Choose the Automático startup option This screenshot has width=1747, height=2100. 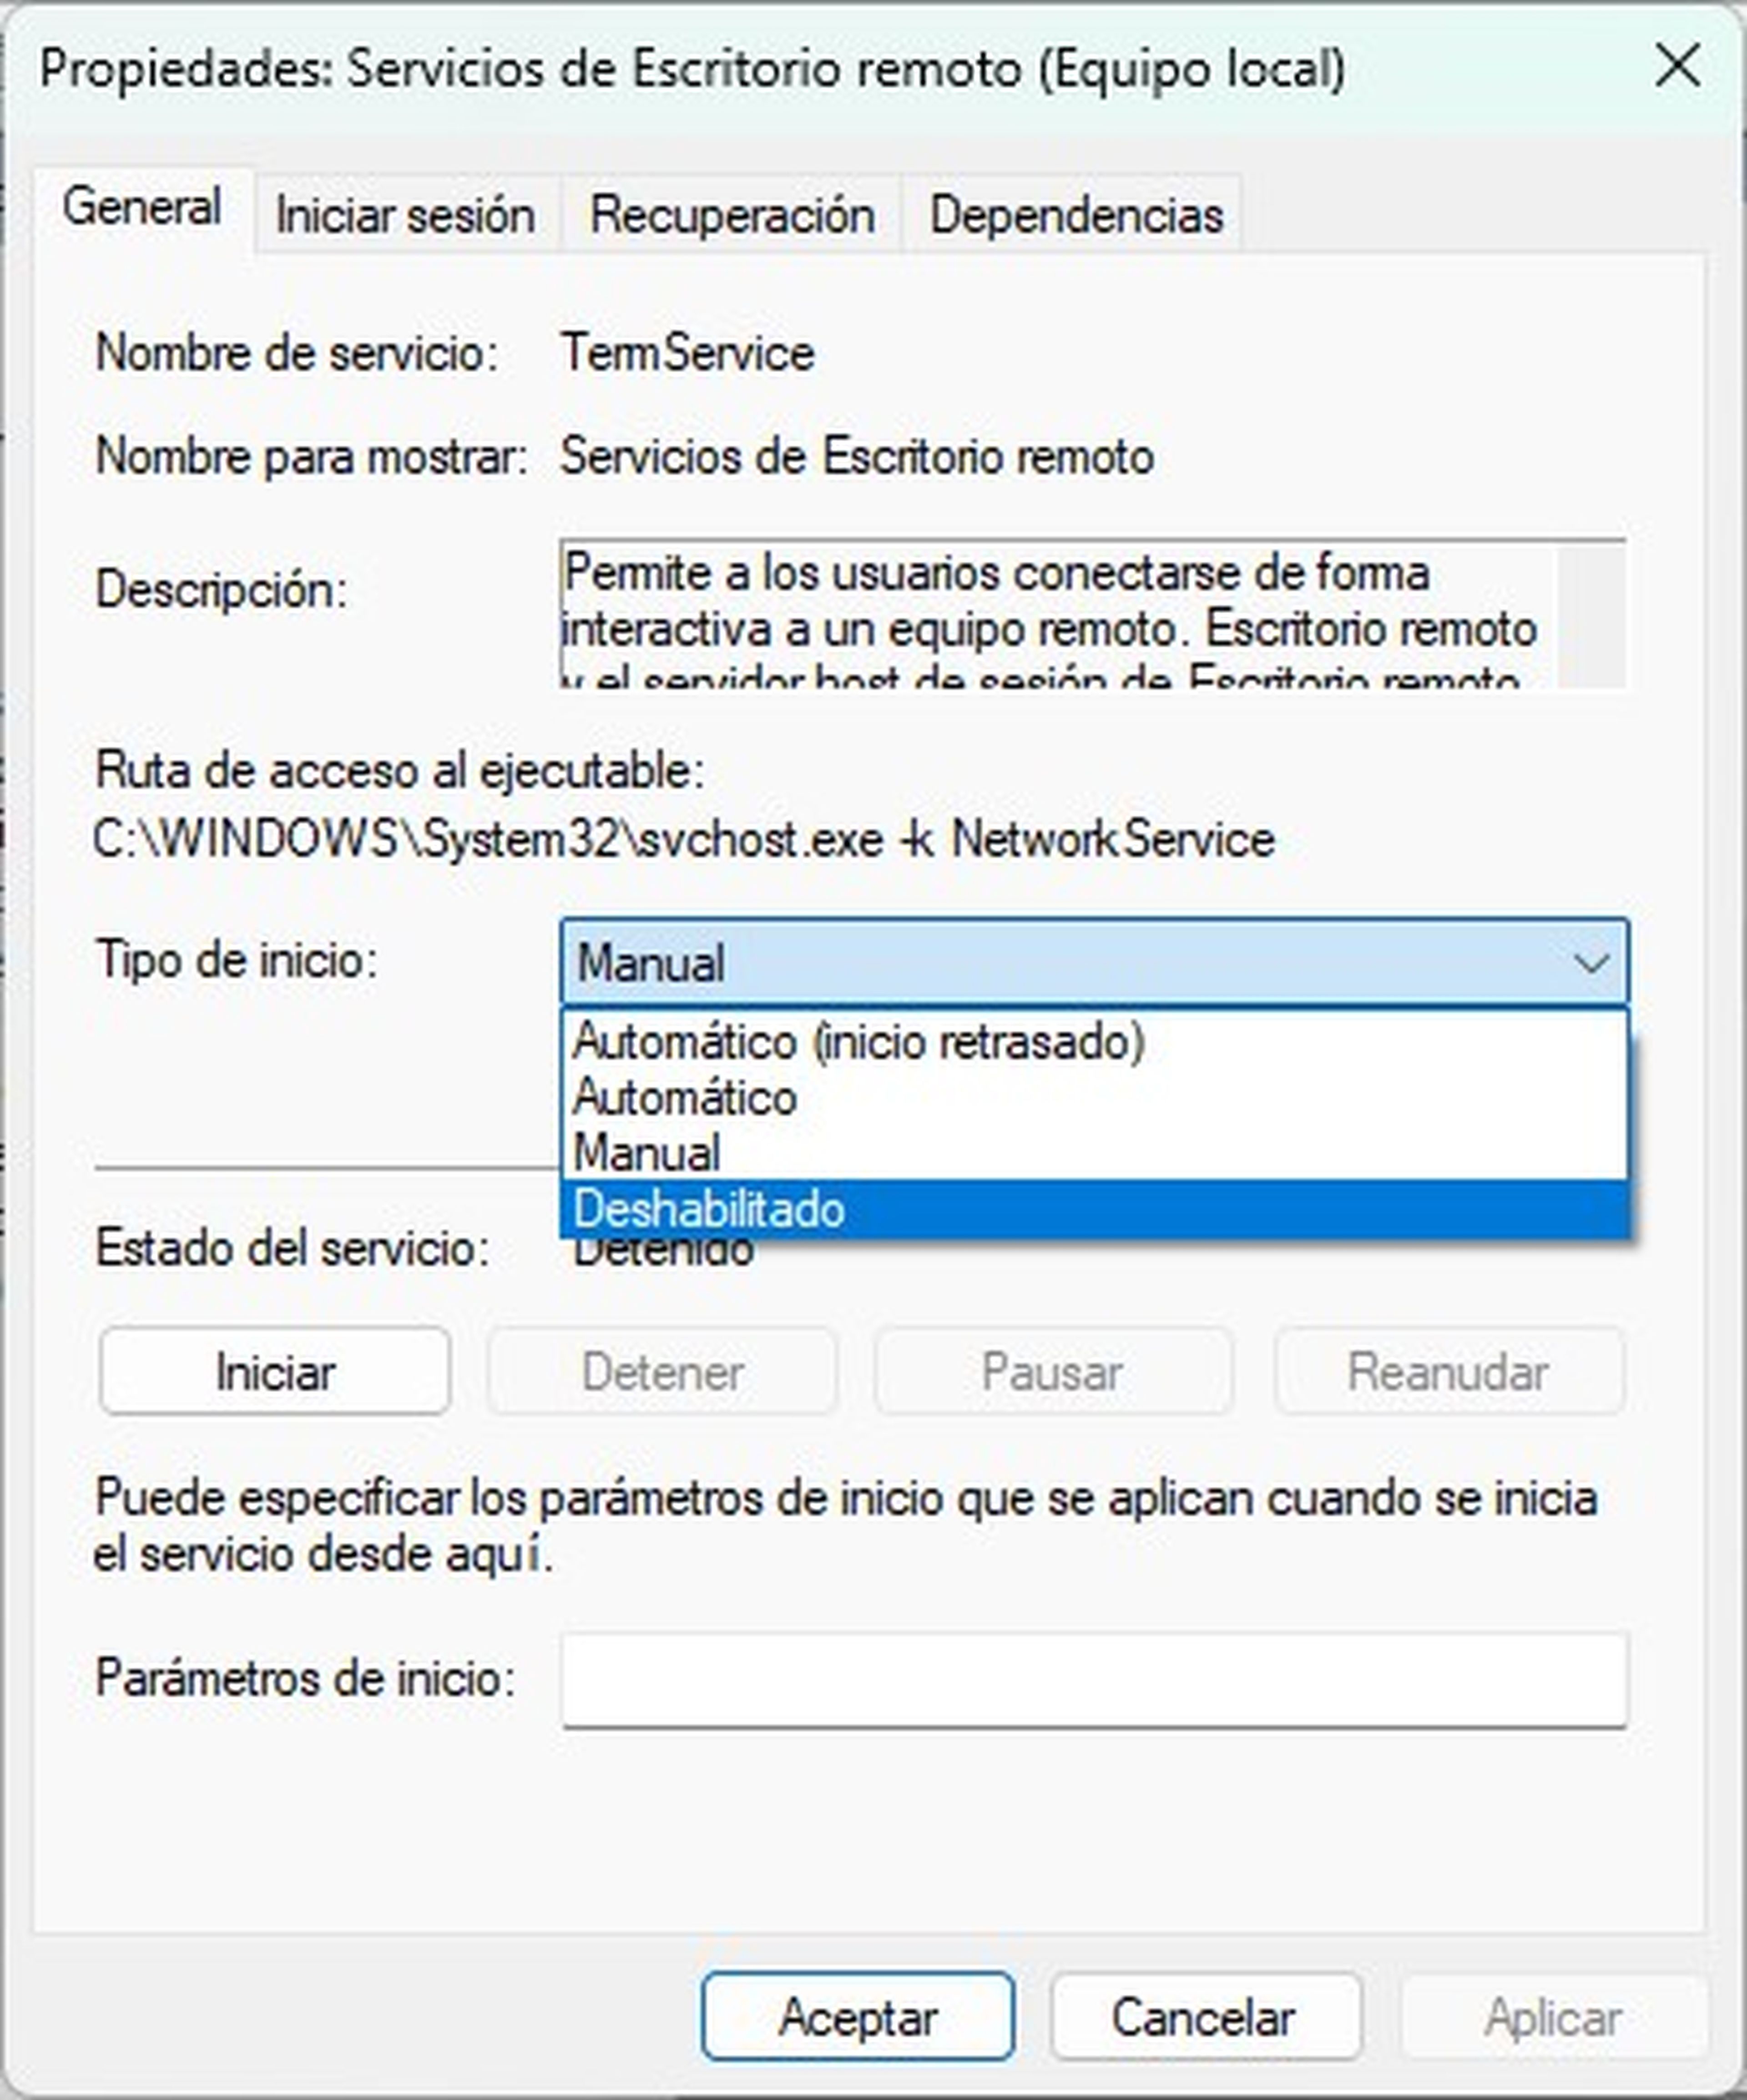coord(685,1098)
